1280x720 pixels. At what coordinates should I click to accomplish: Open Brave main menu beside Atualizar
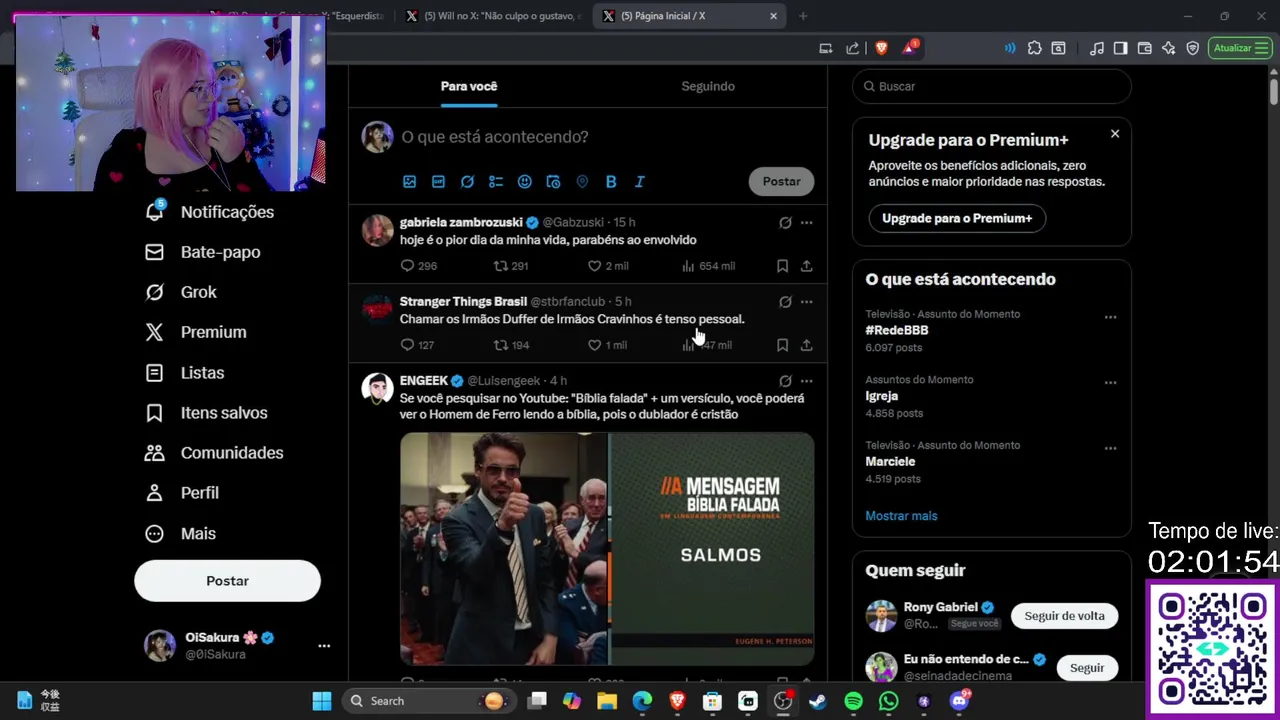pos(1261,48)
